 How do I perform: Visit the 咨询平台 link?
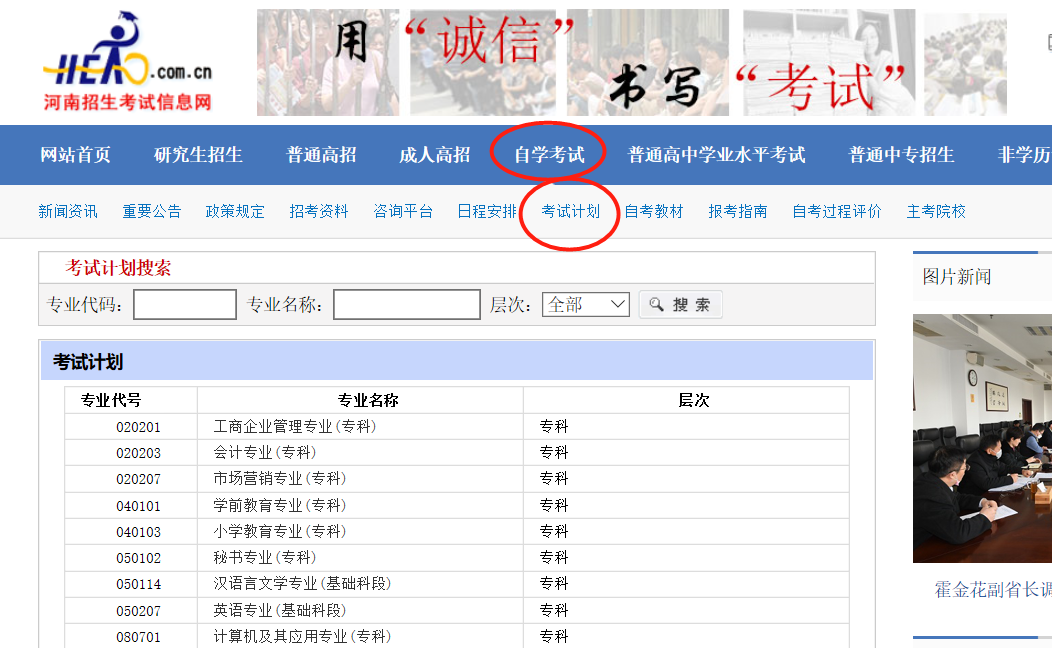click(403, 211)
